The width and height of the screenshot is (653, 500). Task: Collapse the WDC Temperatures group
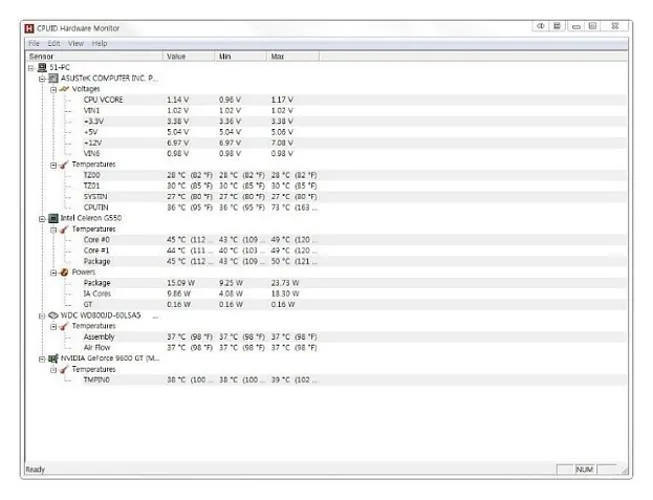[x=53, y=327]
